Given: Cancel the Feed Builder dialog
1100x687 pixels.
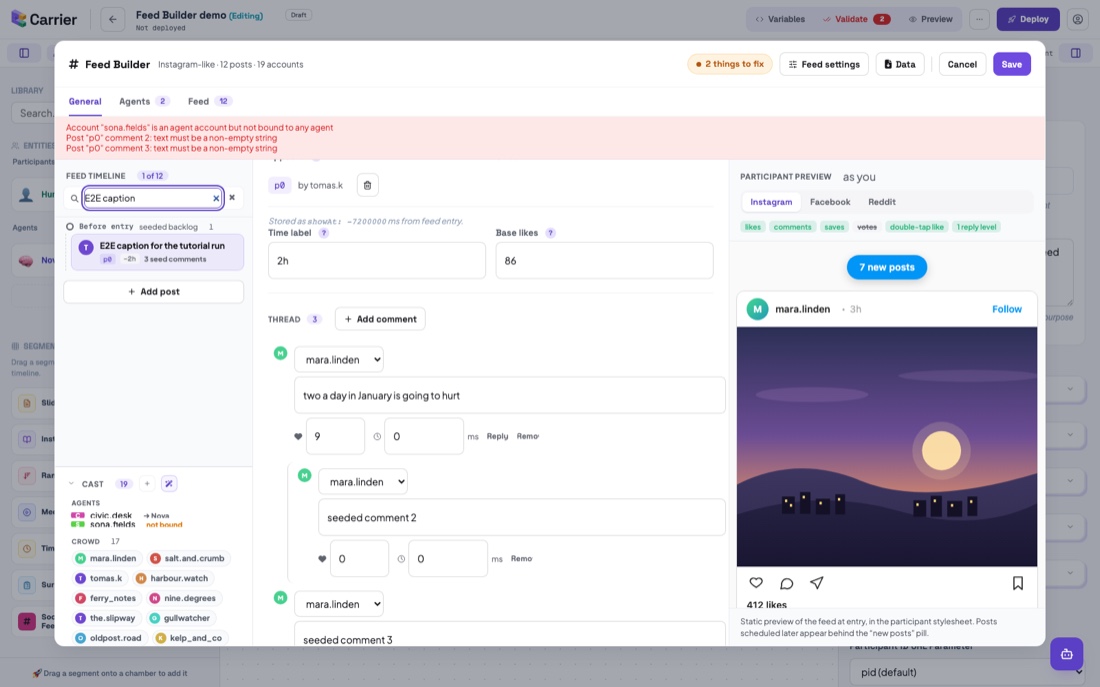Looking at the screenshot, I should (x=962, y=64).
